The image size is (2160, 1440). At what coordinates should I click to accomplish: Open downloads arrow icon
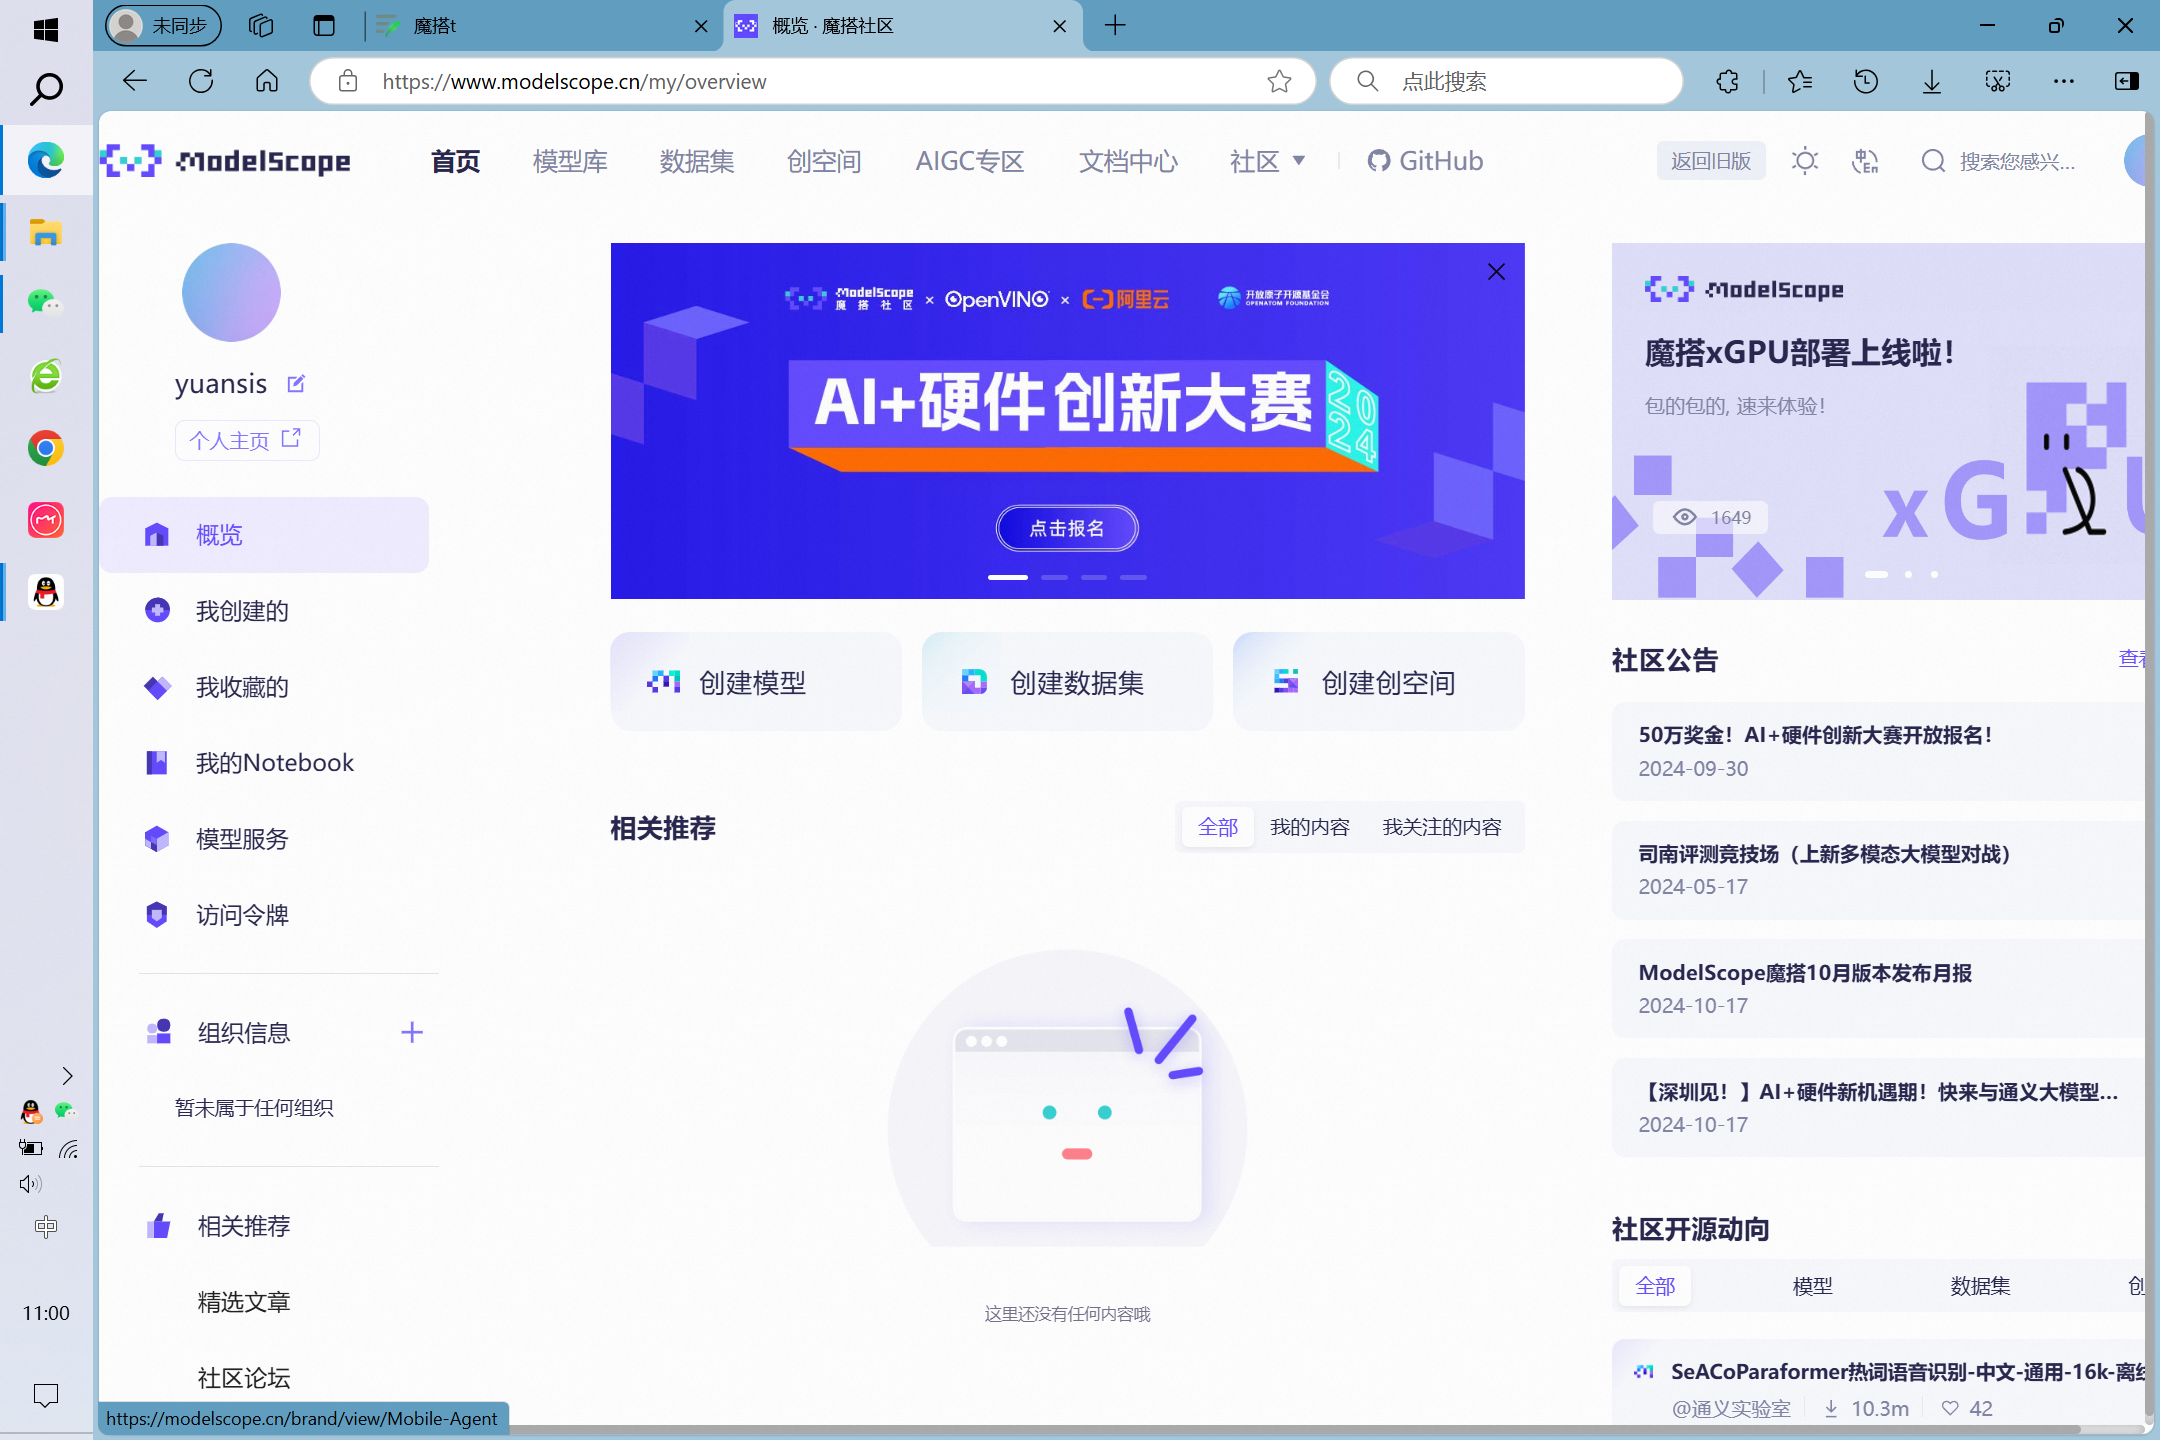click(x=1932, y=81)
